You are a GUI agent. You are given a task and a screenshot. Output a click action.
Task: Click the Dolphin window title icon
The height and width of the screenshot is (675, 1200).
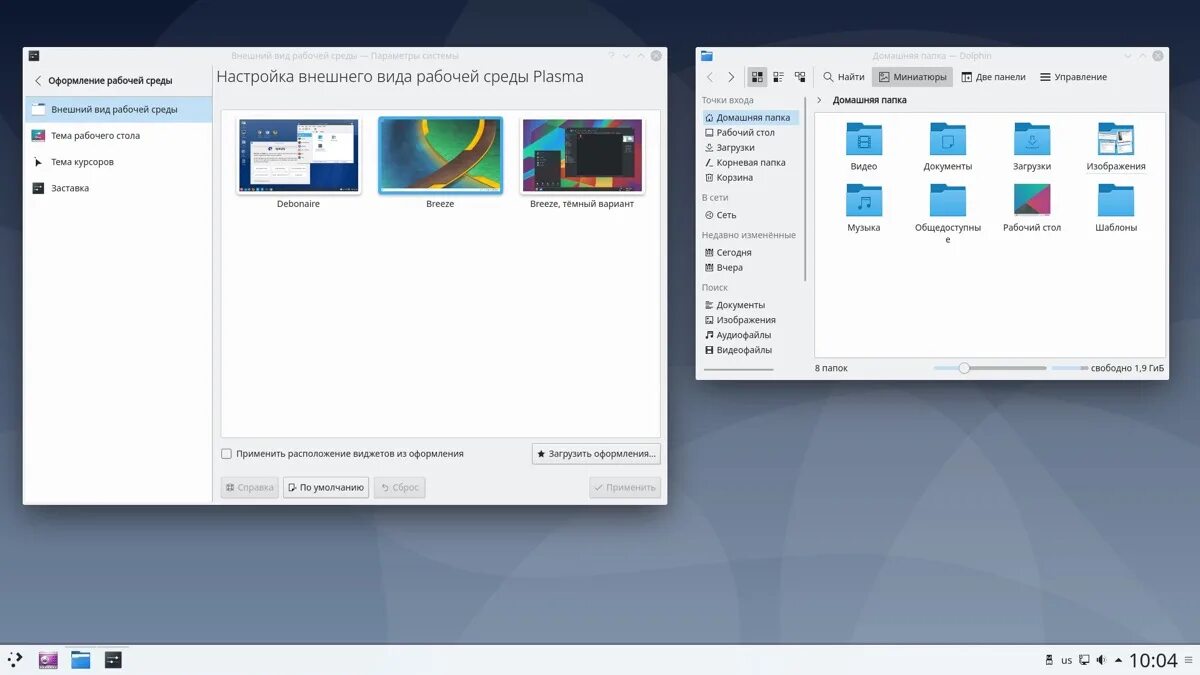(707, 56)
